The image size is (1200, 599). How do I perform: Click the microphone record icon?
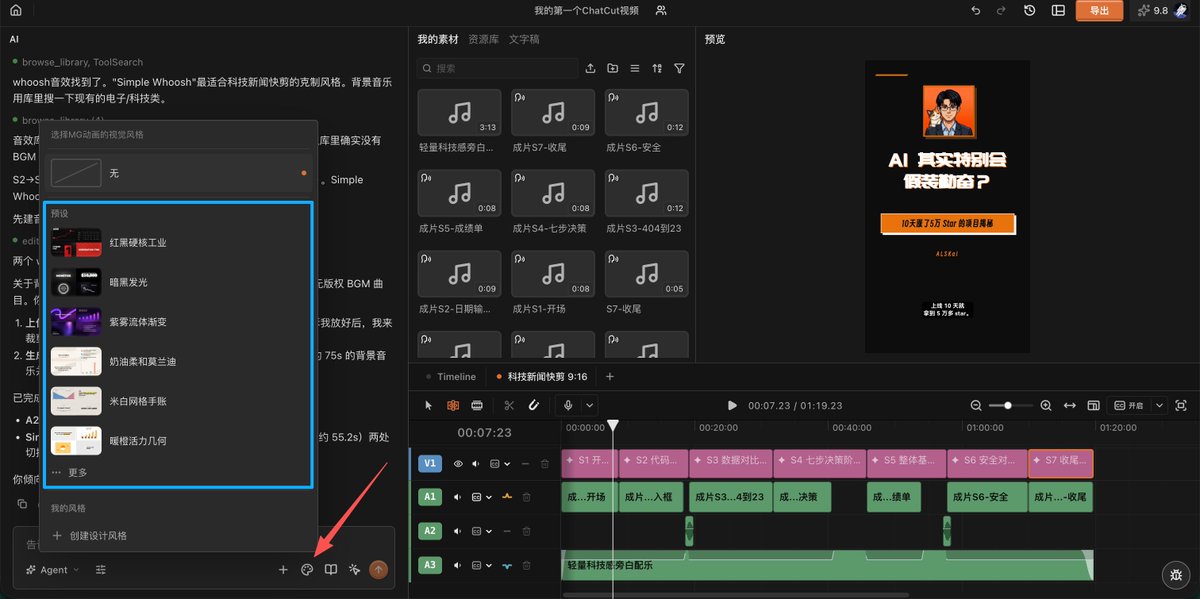coord(568,405)
